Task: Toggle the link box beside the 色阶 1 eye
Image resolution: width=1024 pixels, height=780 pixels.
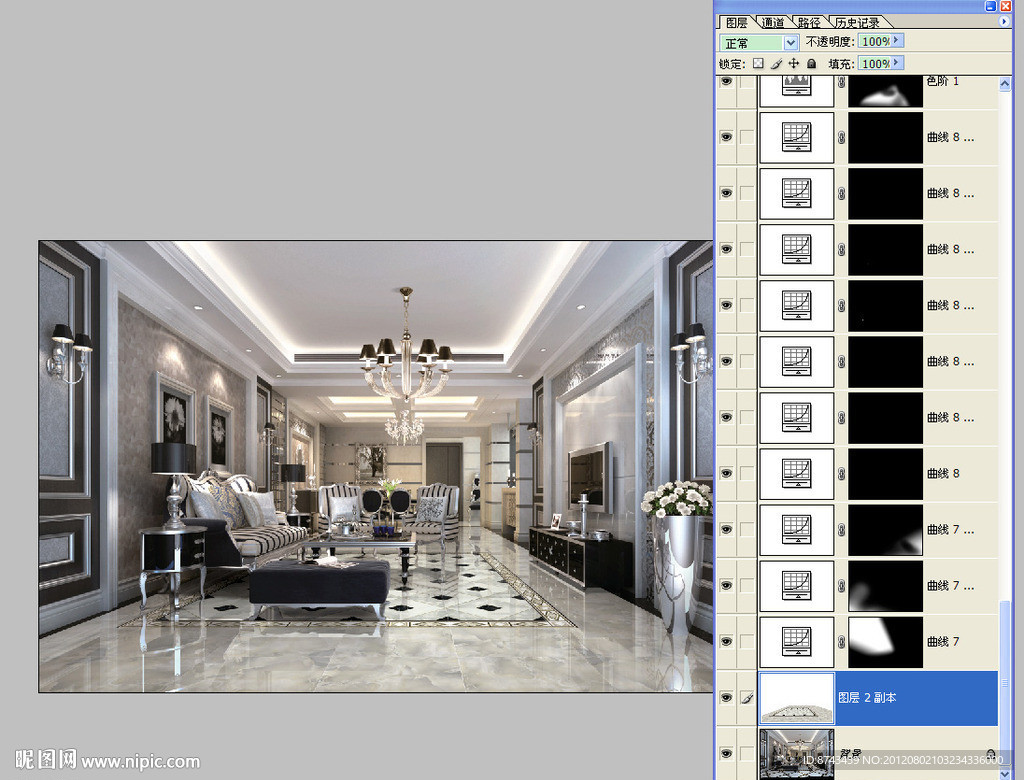Action: (x=747, y=82)
